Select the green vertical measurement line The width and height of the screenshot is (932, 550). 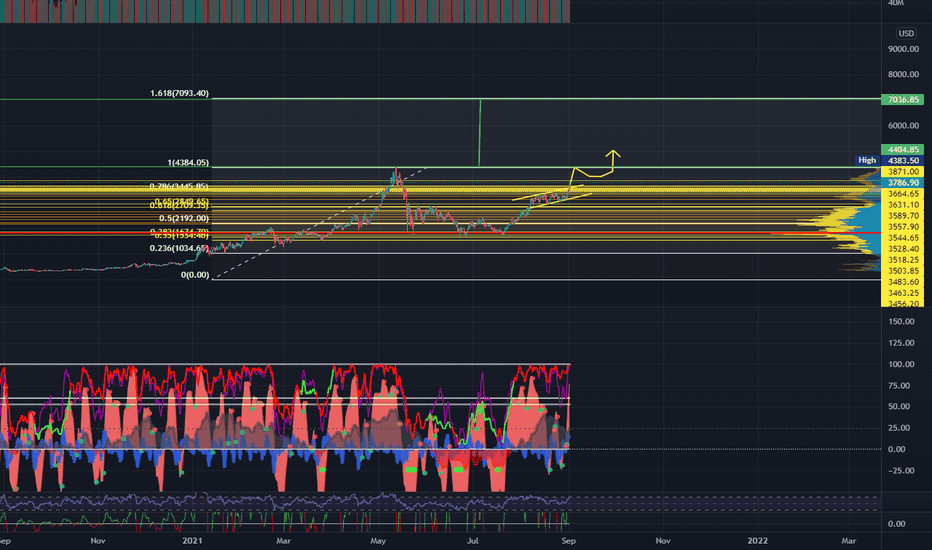(480, 133)
